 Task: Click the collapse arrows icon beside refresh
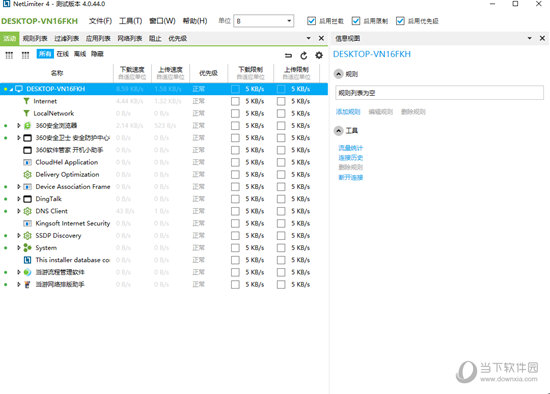(288, 55)
